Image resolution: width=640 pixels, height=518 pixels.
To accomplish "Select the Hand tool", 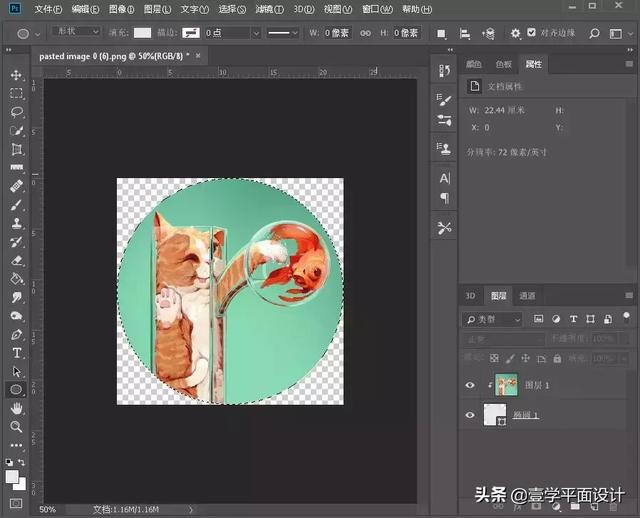I will (16, 408).
